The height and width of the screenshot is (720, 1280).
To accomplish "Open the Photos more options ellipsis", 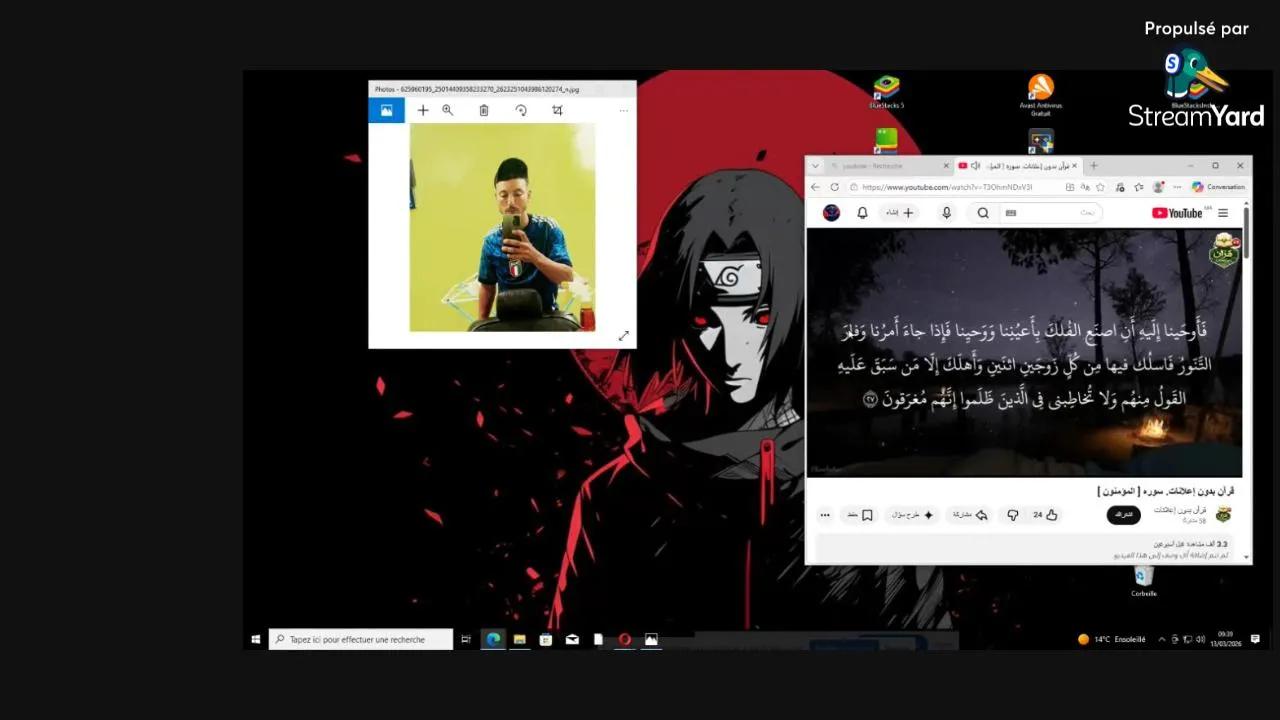I will tap(624, 110).
